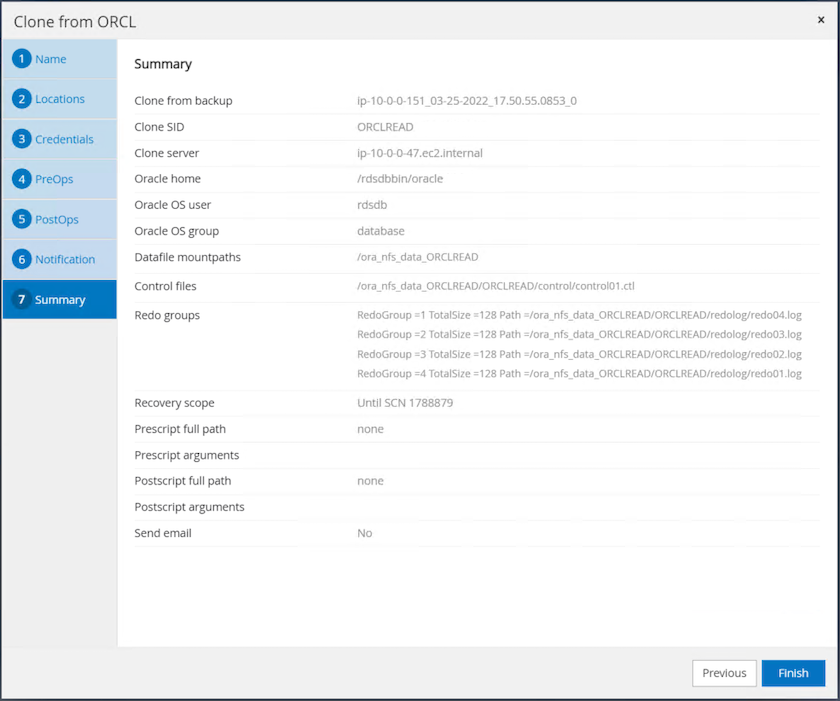Click the step 1 number circle

point(22,59)
